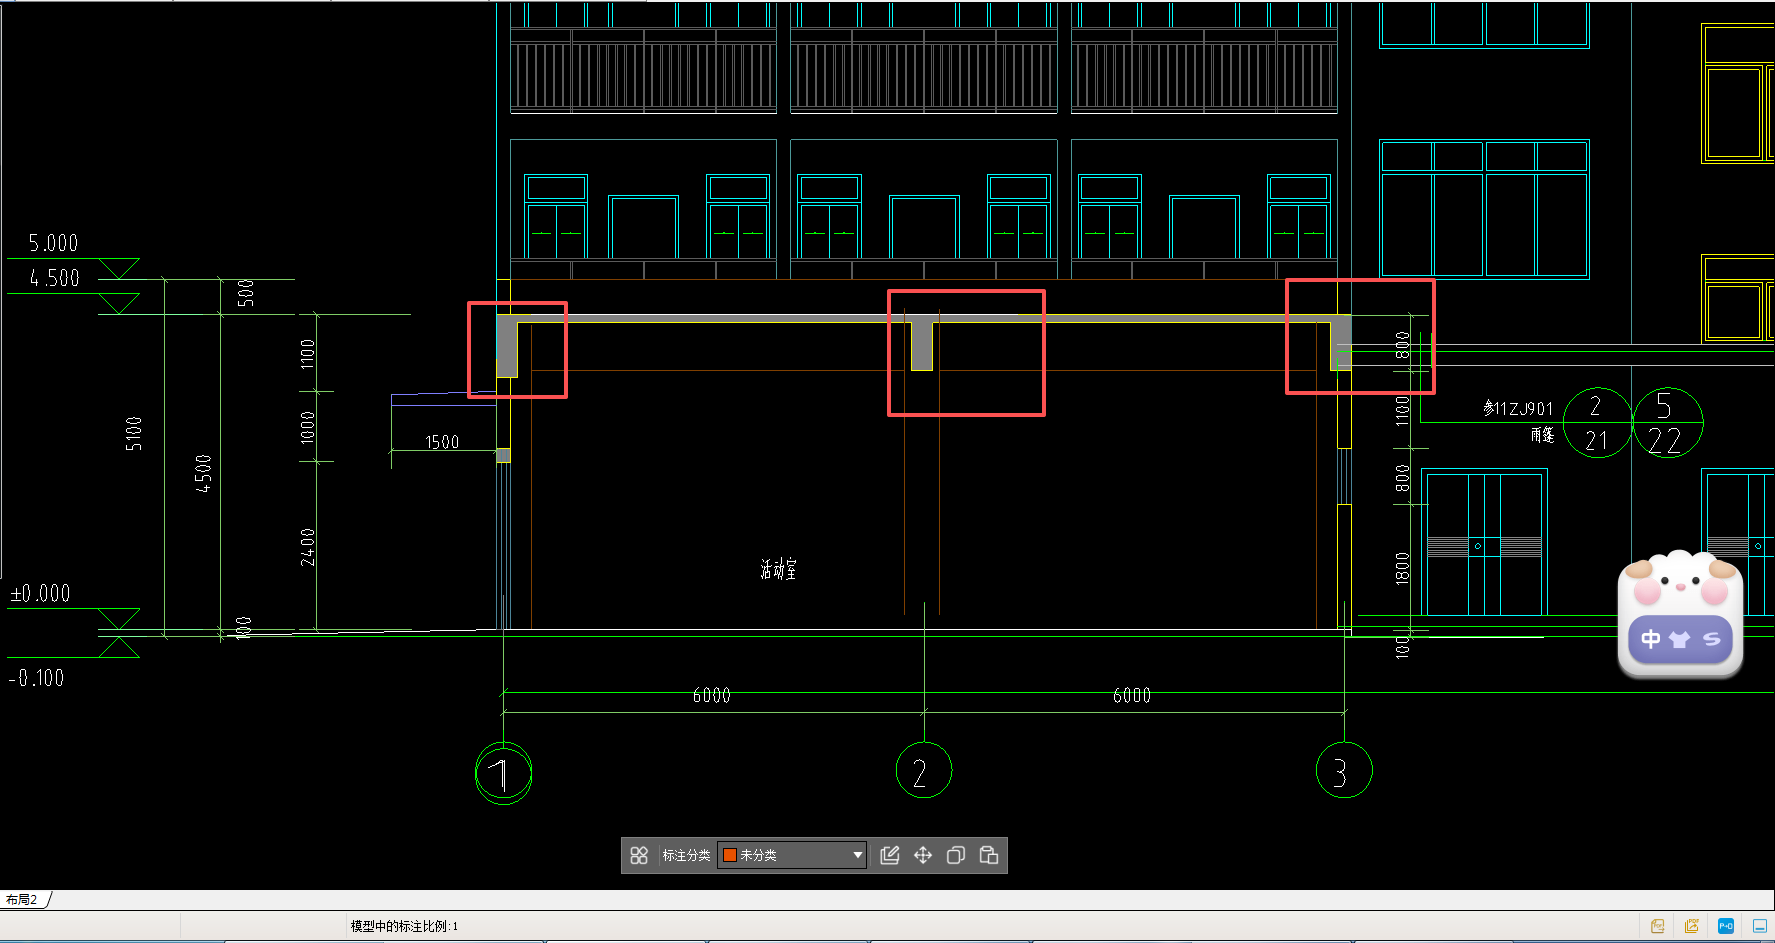1775x943 pixels.
Task: Click the 雨篷 label text
Action: tap(1542, 435)
